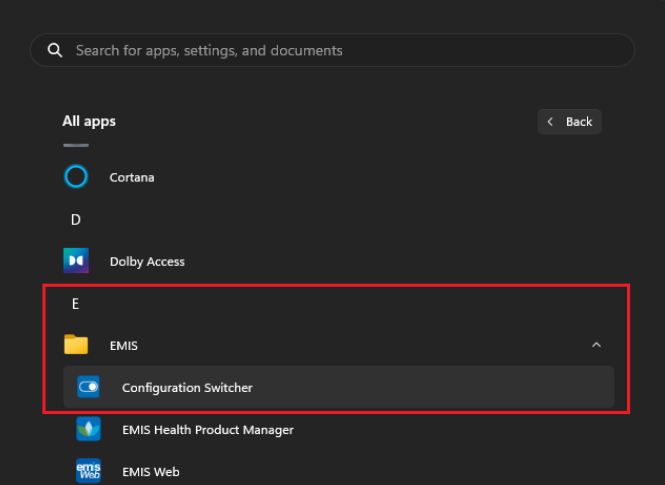Click the magnifying glass search icon
This screenshot has height=485, width=665.
pos(55,50)
